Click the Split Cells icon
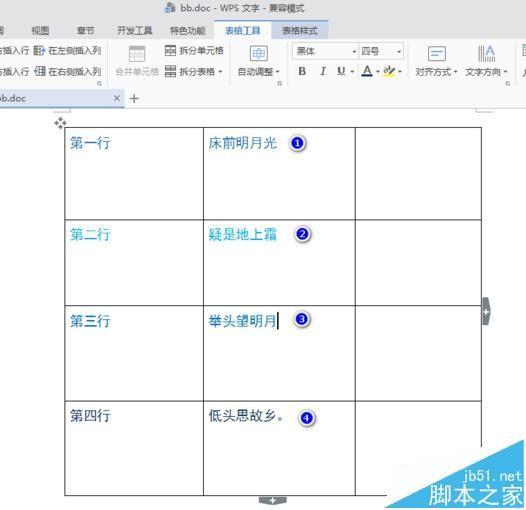 [x=170, y=51]
